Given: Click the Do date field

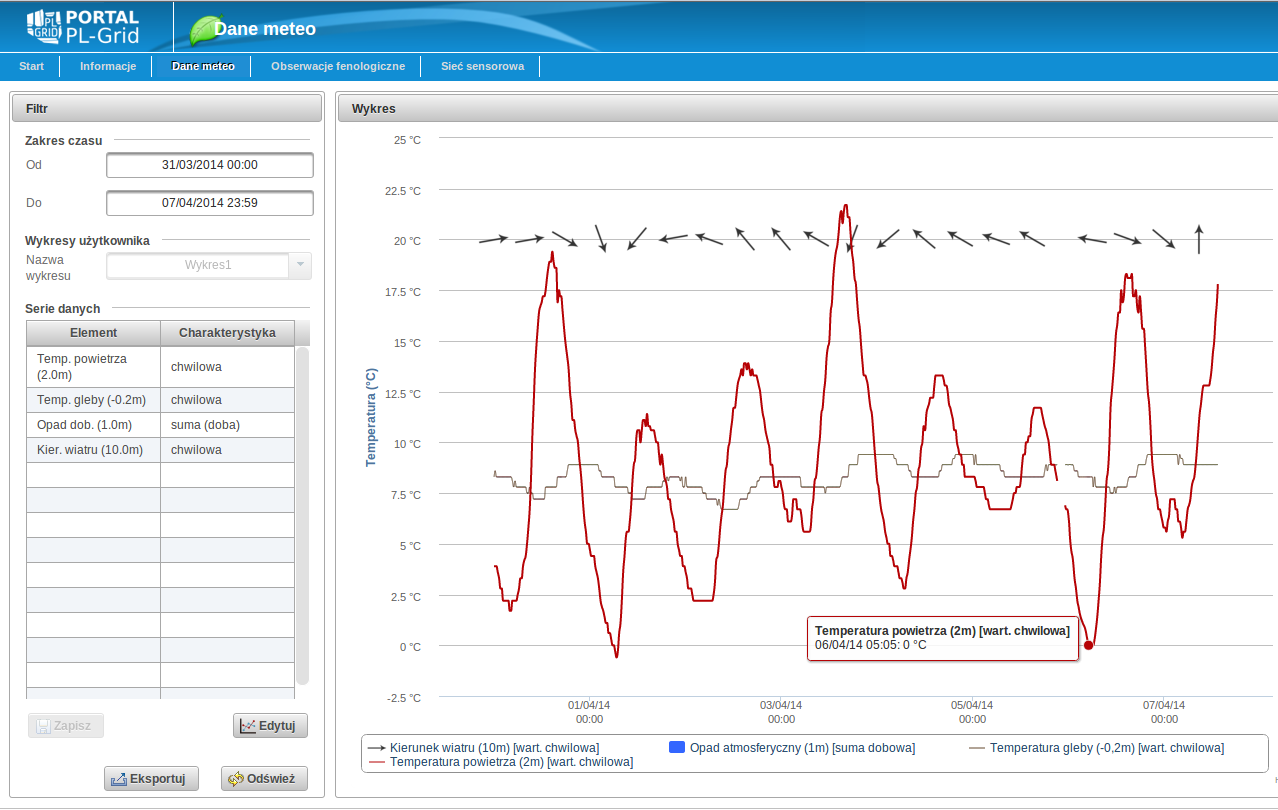Looking at the screenshot, I should pos(210,203).
